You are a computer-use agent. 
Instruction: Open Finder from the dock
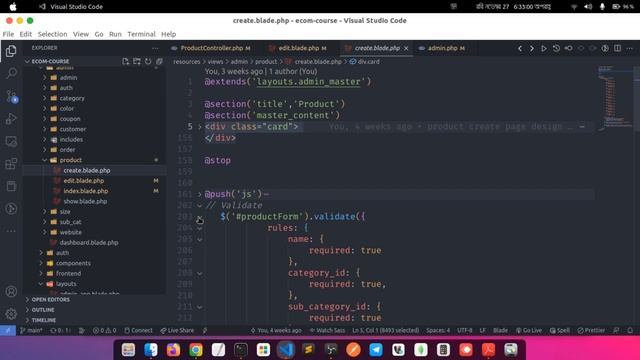coord(151,350)
